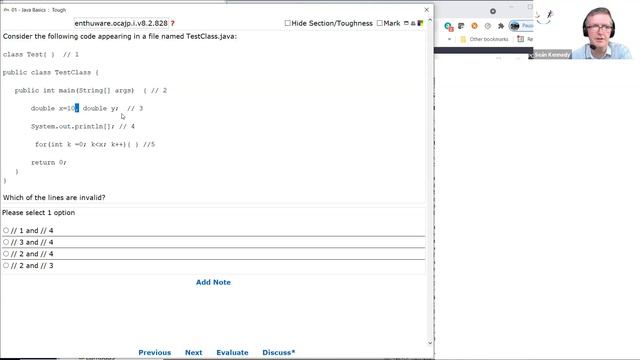Select the option '// 2 and // 3'

click(6, 265)
